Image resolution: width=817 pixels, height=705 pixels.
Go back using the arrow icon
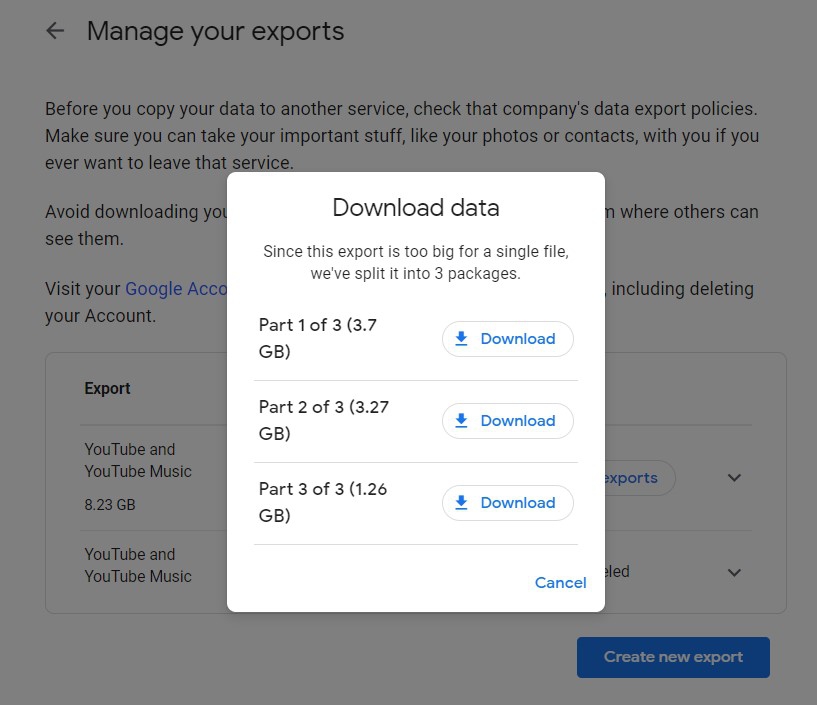pyautogui.click(x=55, y=31)
